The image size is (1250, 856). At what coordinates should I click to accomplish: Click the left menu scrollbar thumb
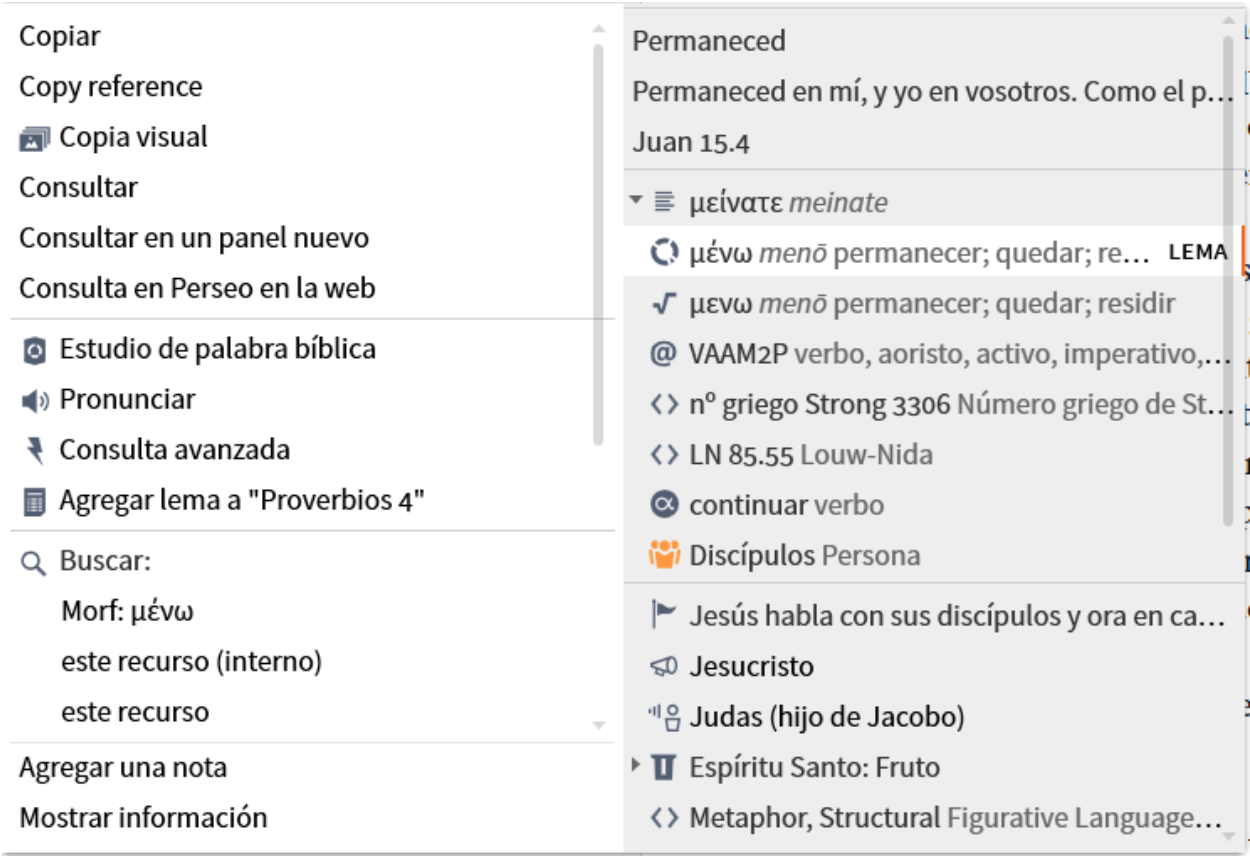point(599,245)
